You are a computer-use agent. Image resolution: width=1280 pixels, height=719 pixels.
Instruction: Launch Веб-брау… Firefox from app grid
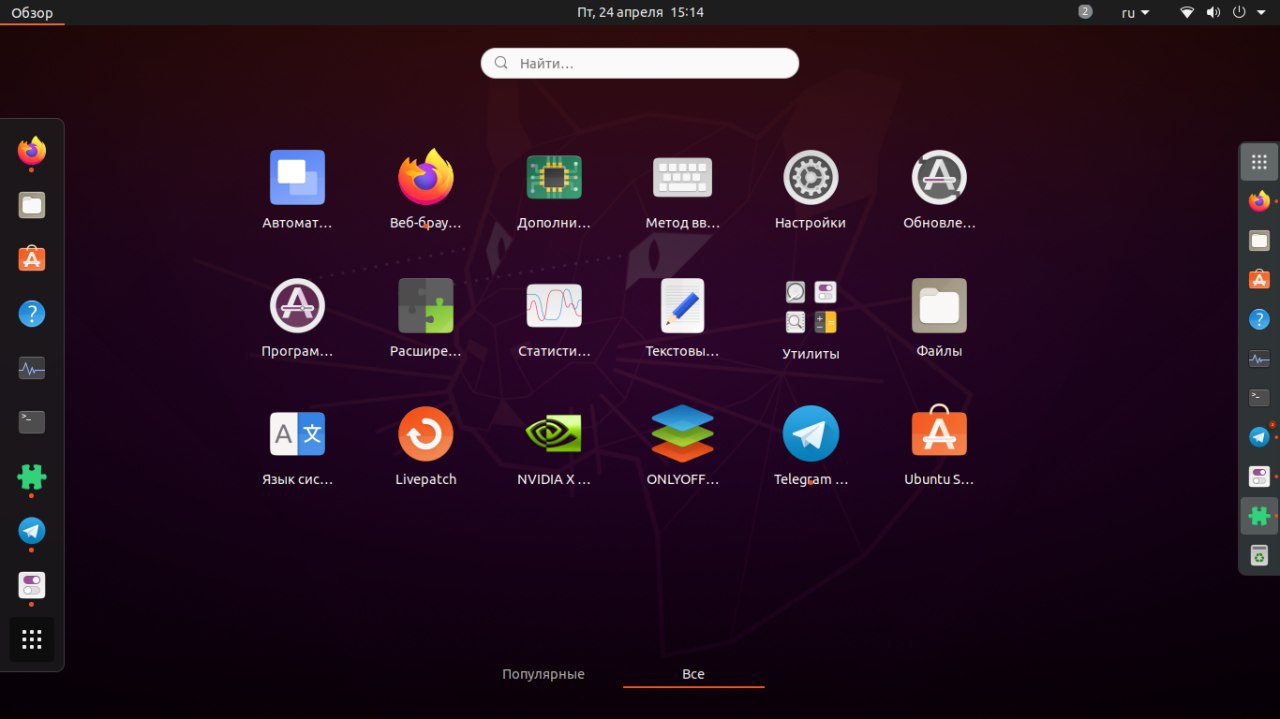tap(426, 178)
